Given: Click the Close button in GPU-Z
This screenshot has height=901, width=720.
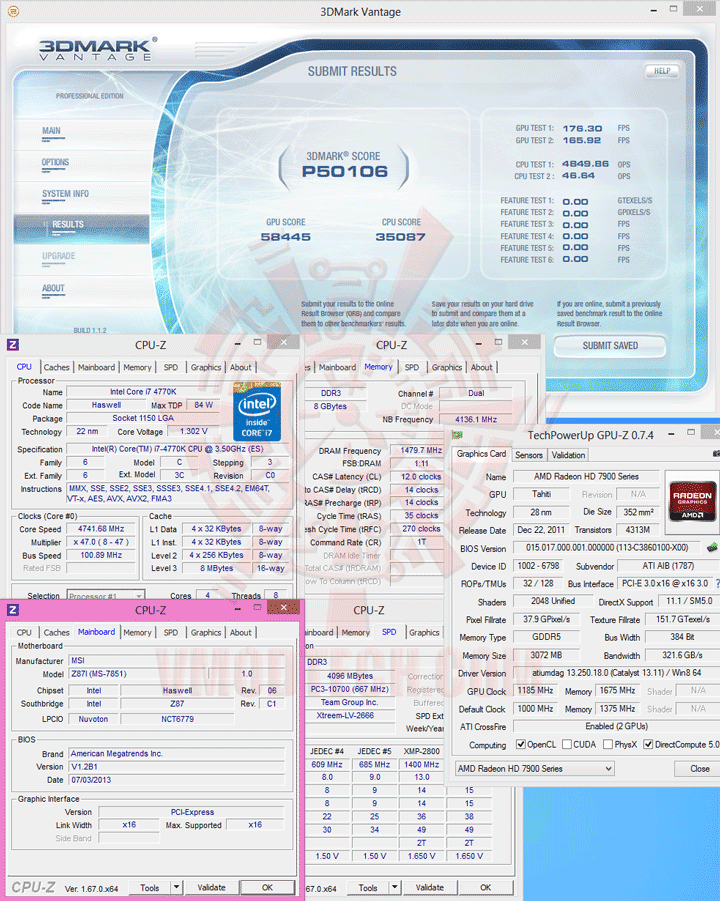Looking at the screenshot, I should (699, 769).
